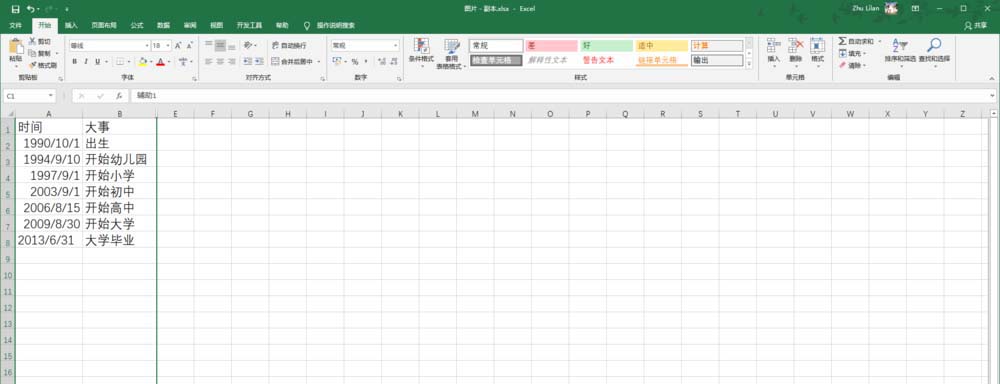Open Format as Table (套用表格格式)
Image resolution: width=1000 pixels, height=384 pixels.
[452, 54]
